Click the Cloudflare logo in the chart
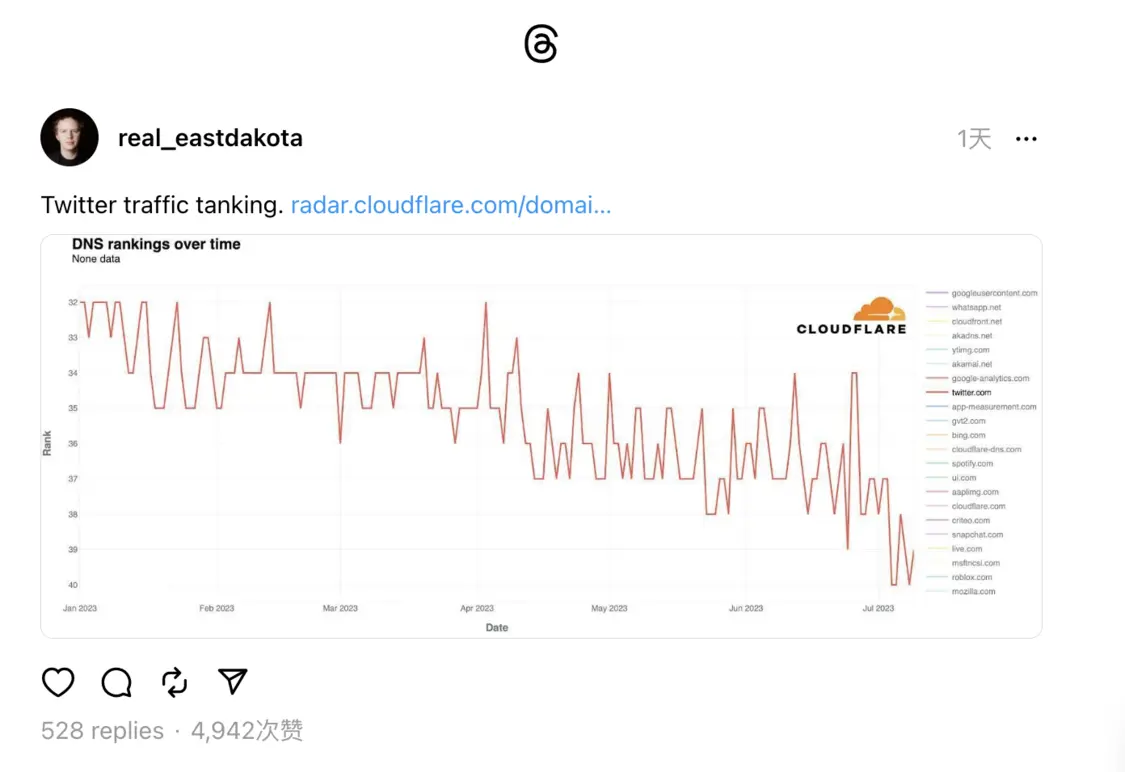 click(852, 316)
